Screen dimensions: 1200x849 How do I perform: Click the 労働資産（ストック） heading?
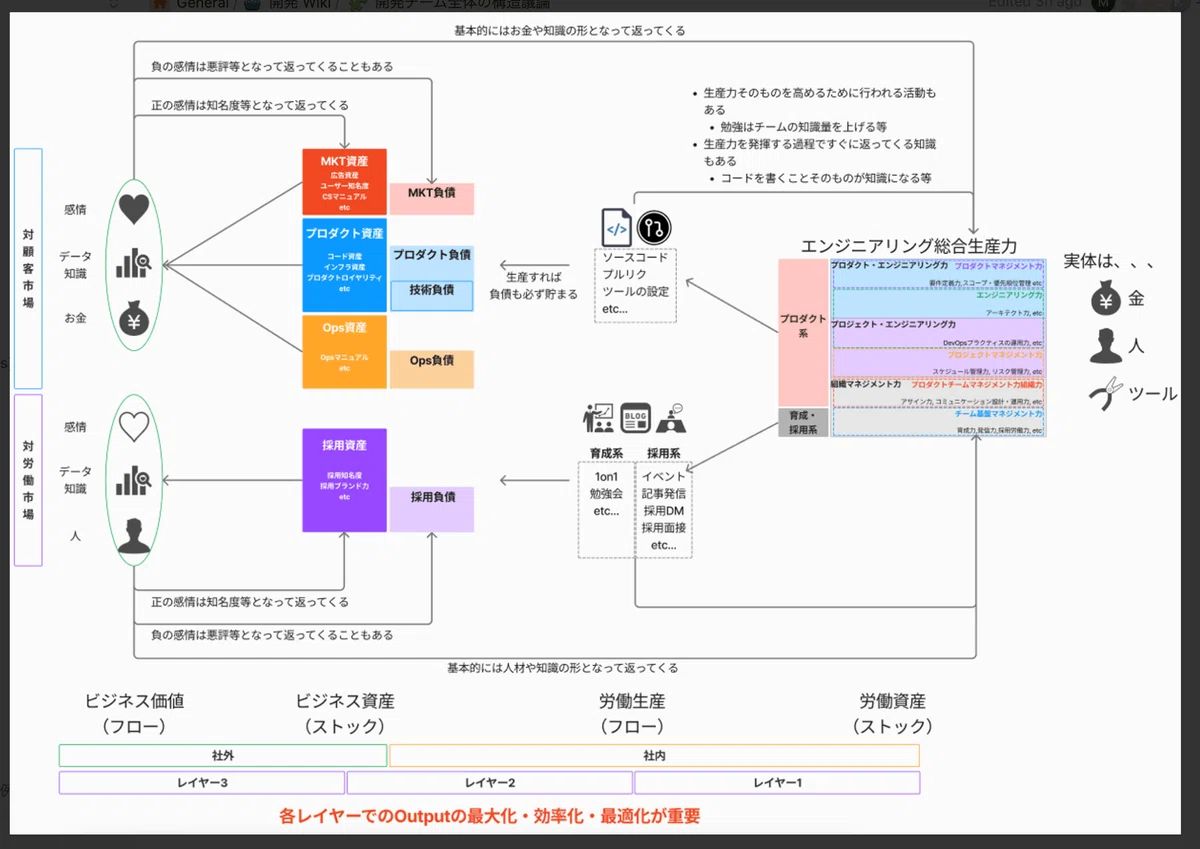893,713
